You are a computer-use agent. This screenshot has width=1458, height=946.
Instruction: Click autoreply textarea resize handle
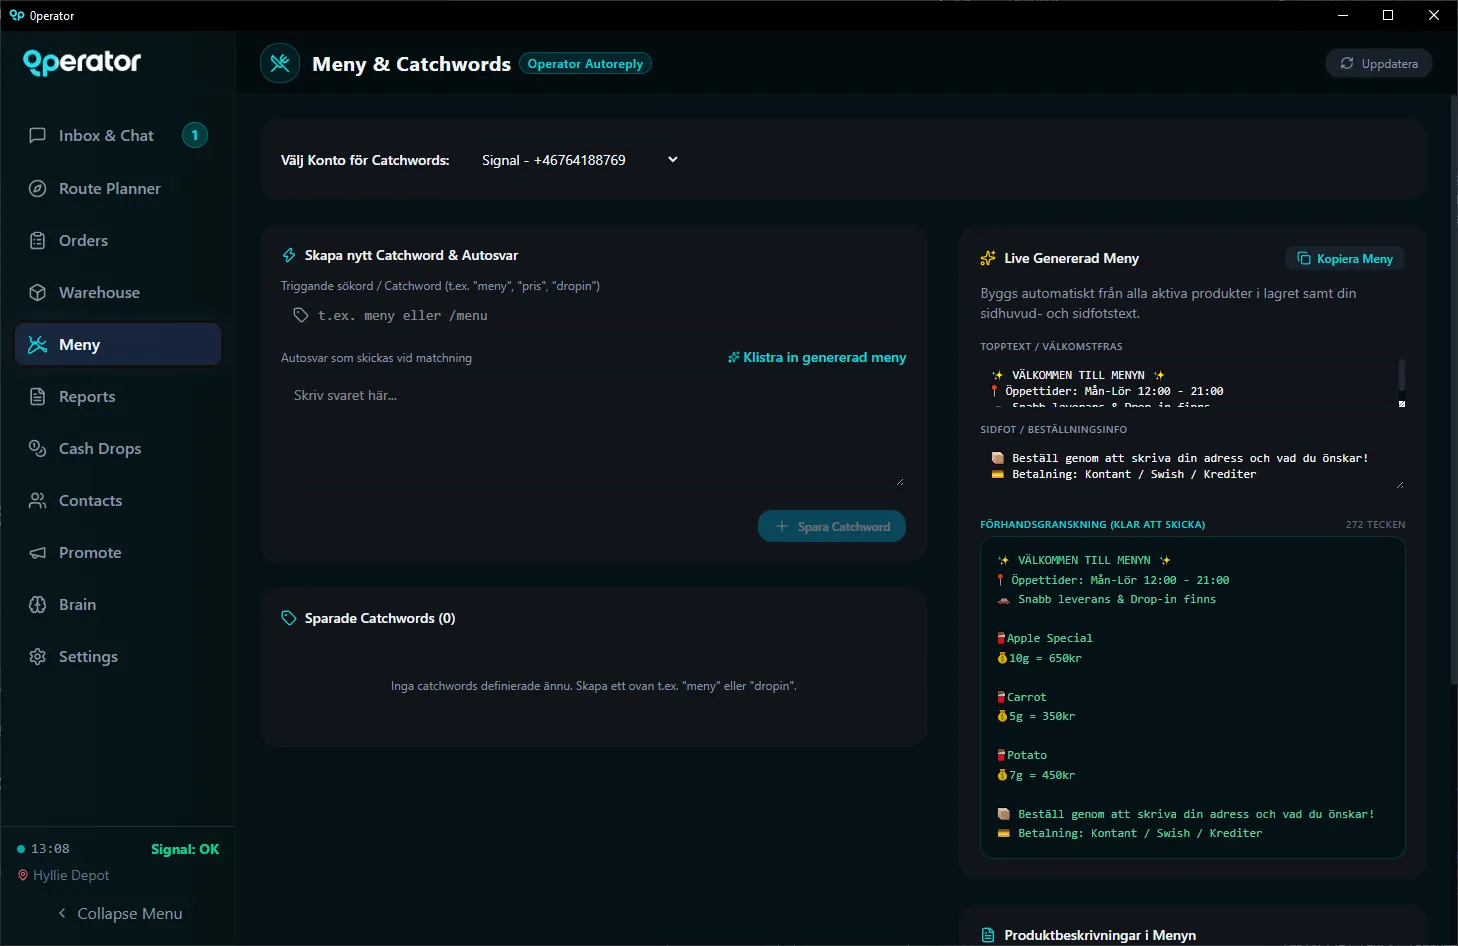pos(900,482)
